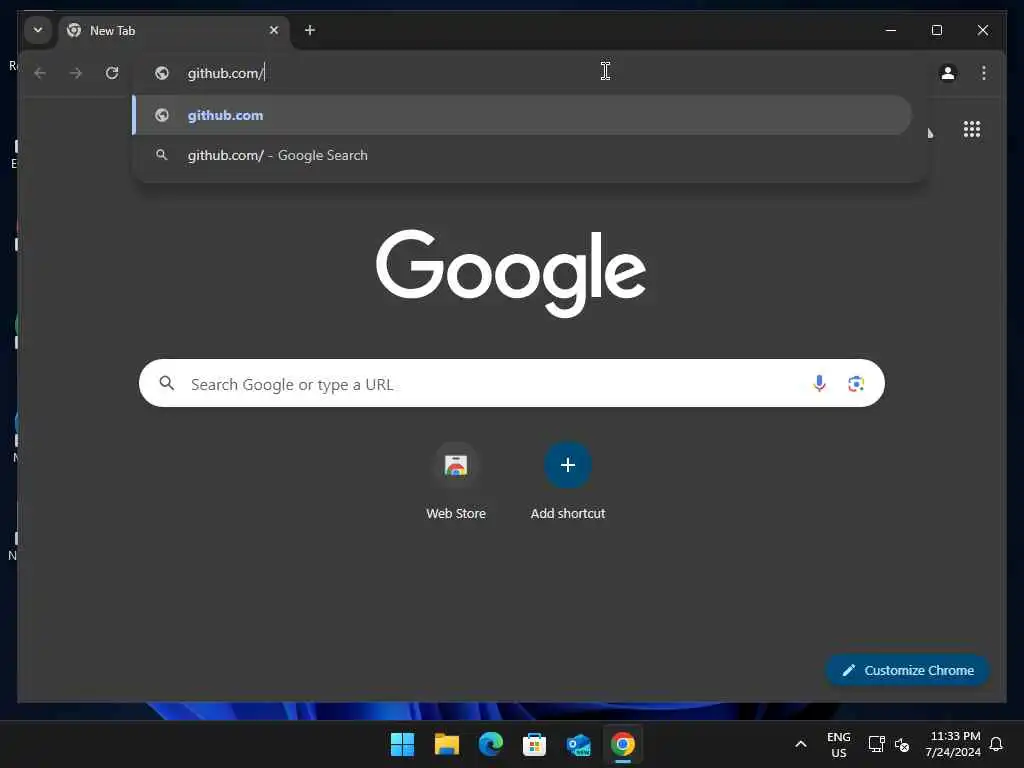
Task: Open network settings tray icon
Action: (876, 744)
